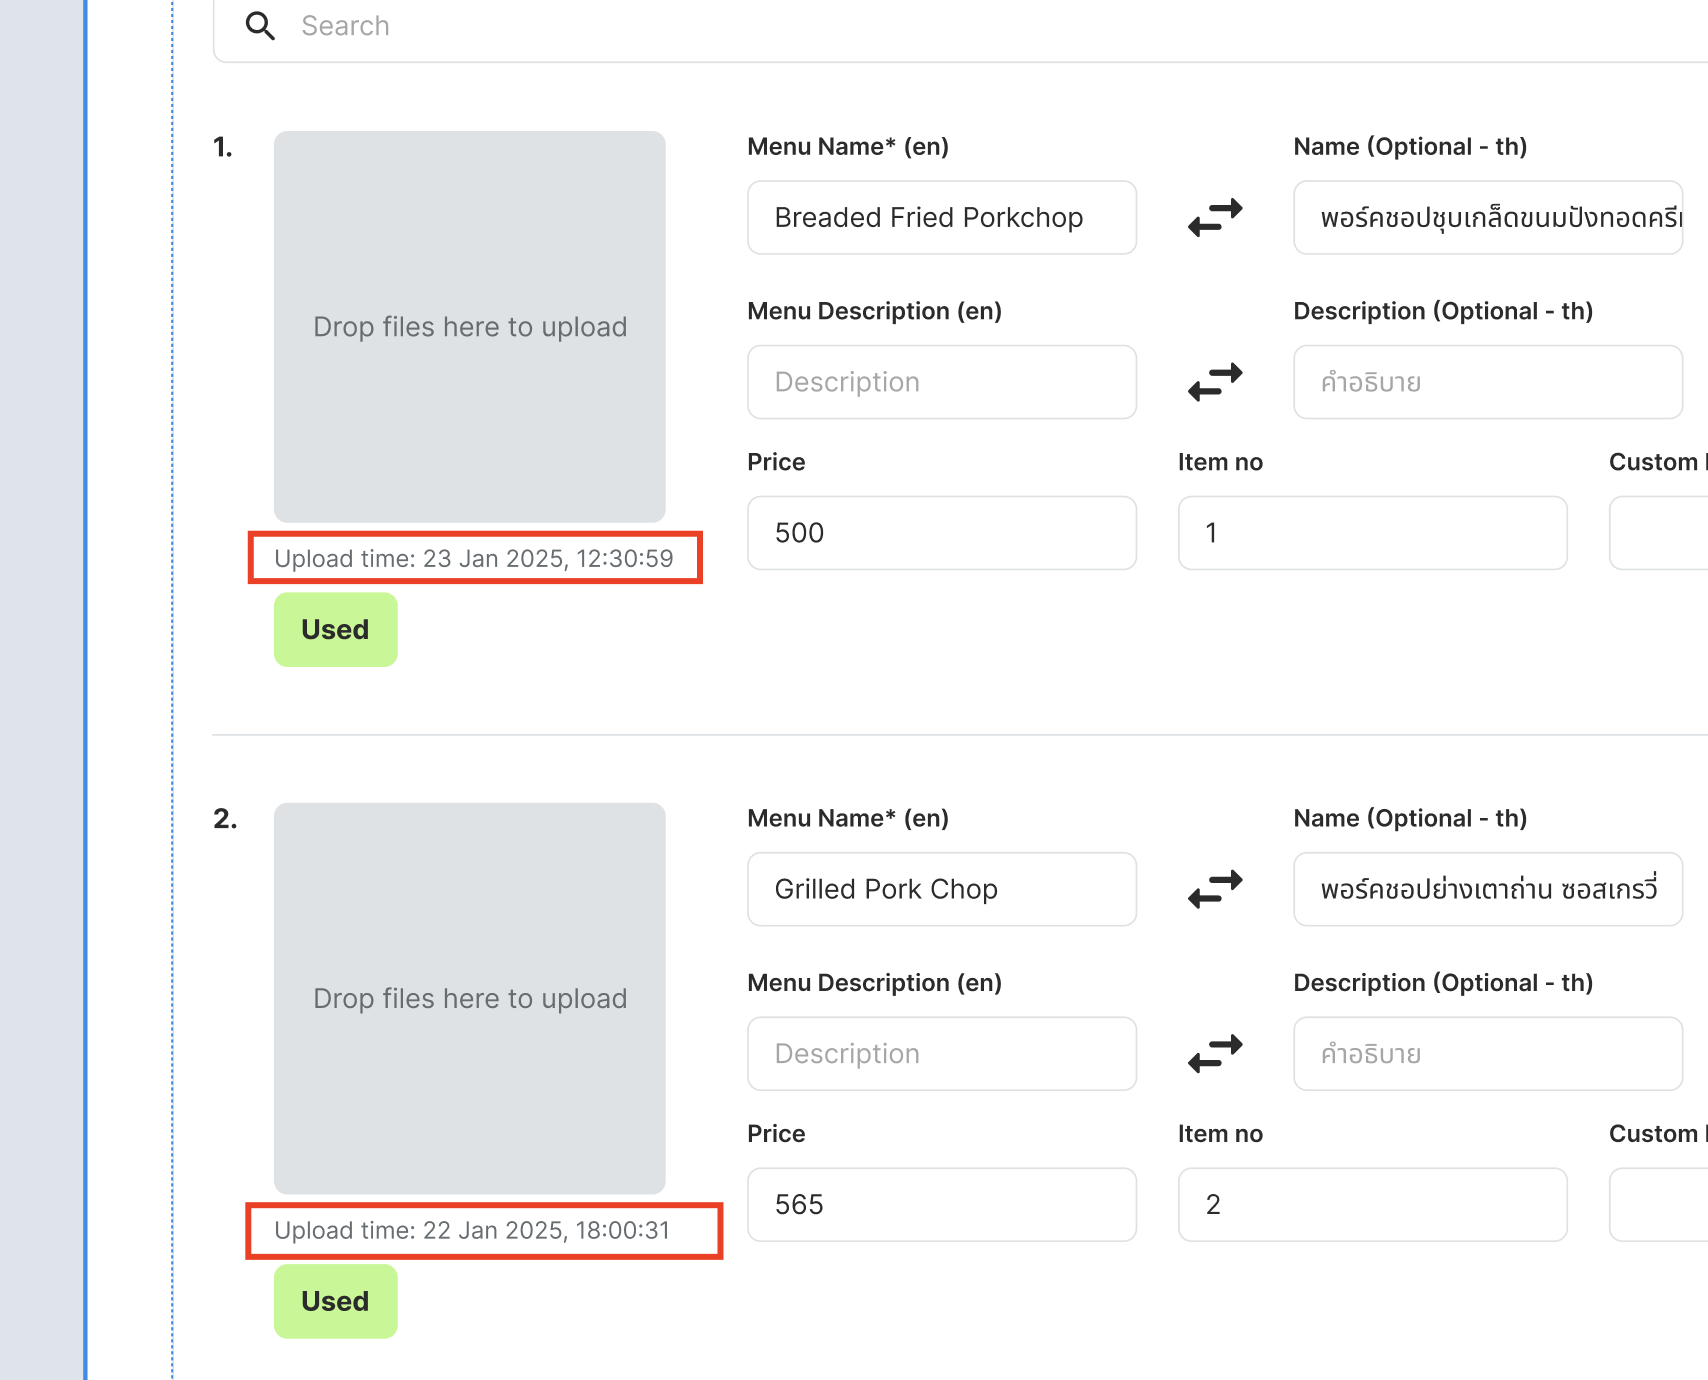Screen dimensions: 1708x1380
Task: Click item 1 English Description field
Action: [x=941, y=383]
